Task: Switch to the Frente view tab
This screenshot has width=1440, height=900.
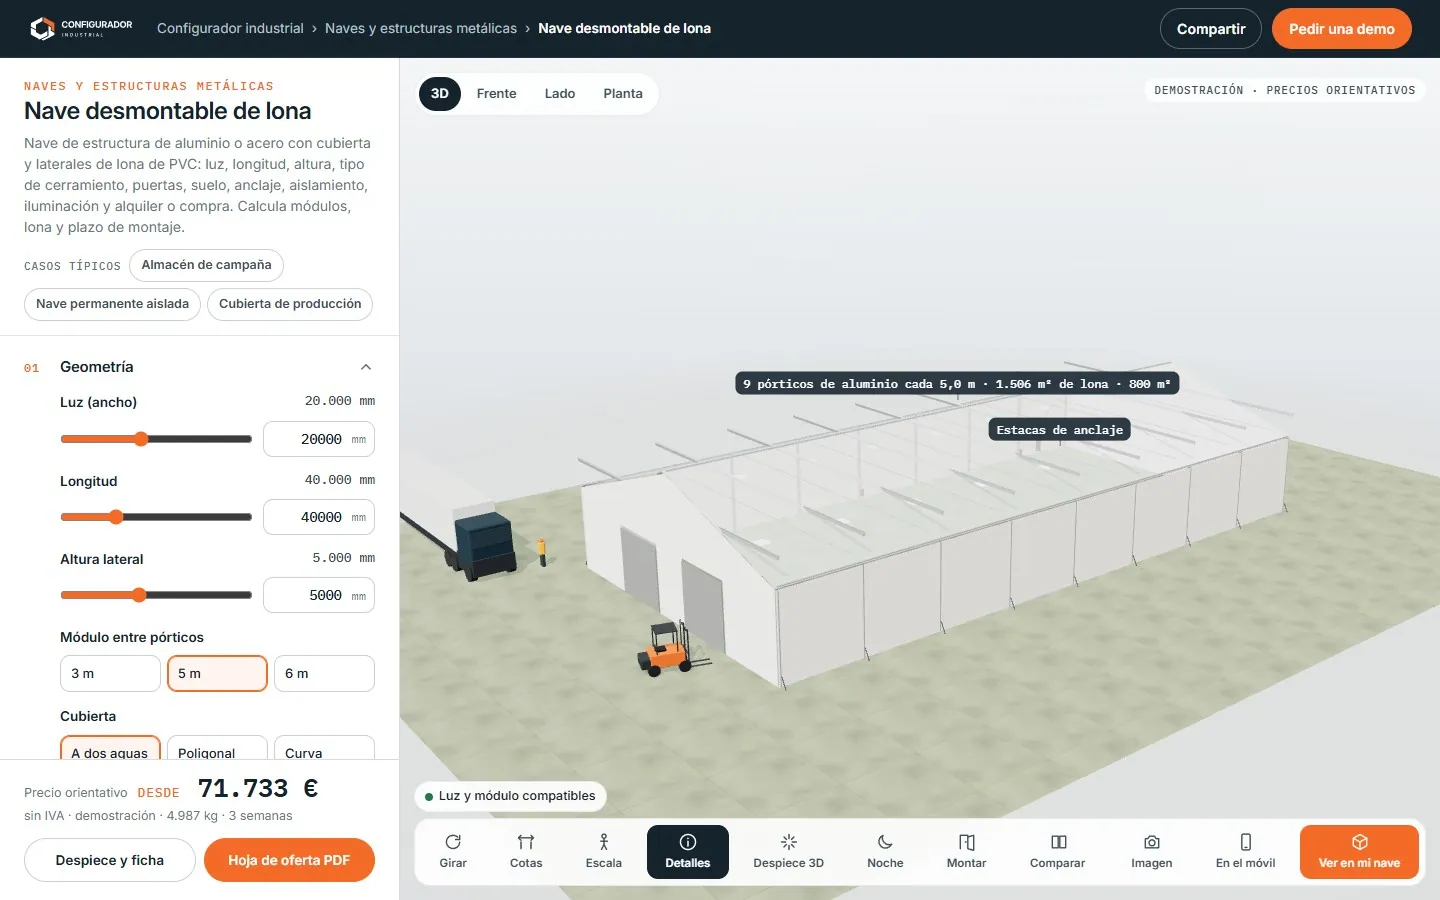Action: pos(497,93)
